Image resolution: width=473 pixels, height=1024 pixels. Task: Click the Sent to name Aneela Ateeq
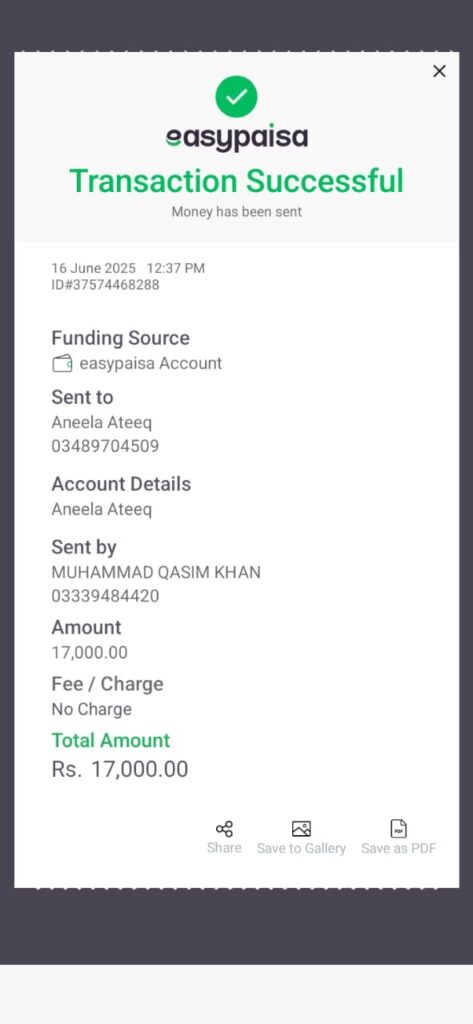101,423
